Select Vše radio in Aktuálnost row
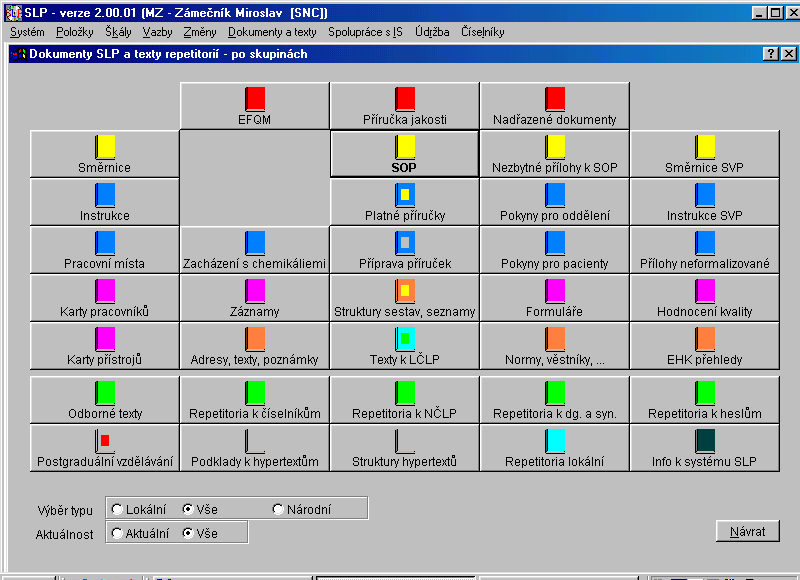The height and width of the screenshot is (580, 800). pyautogui.click(x=187, y=533)
